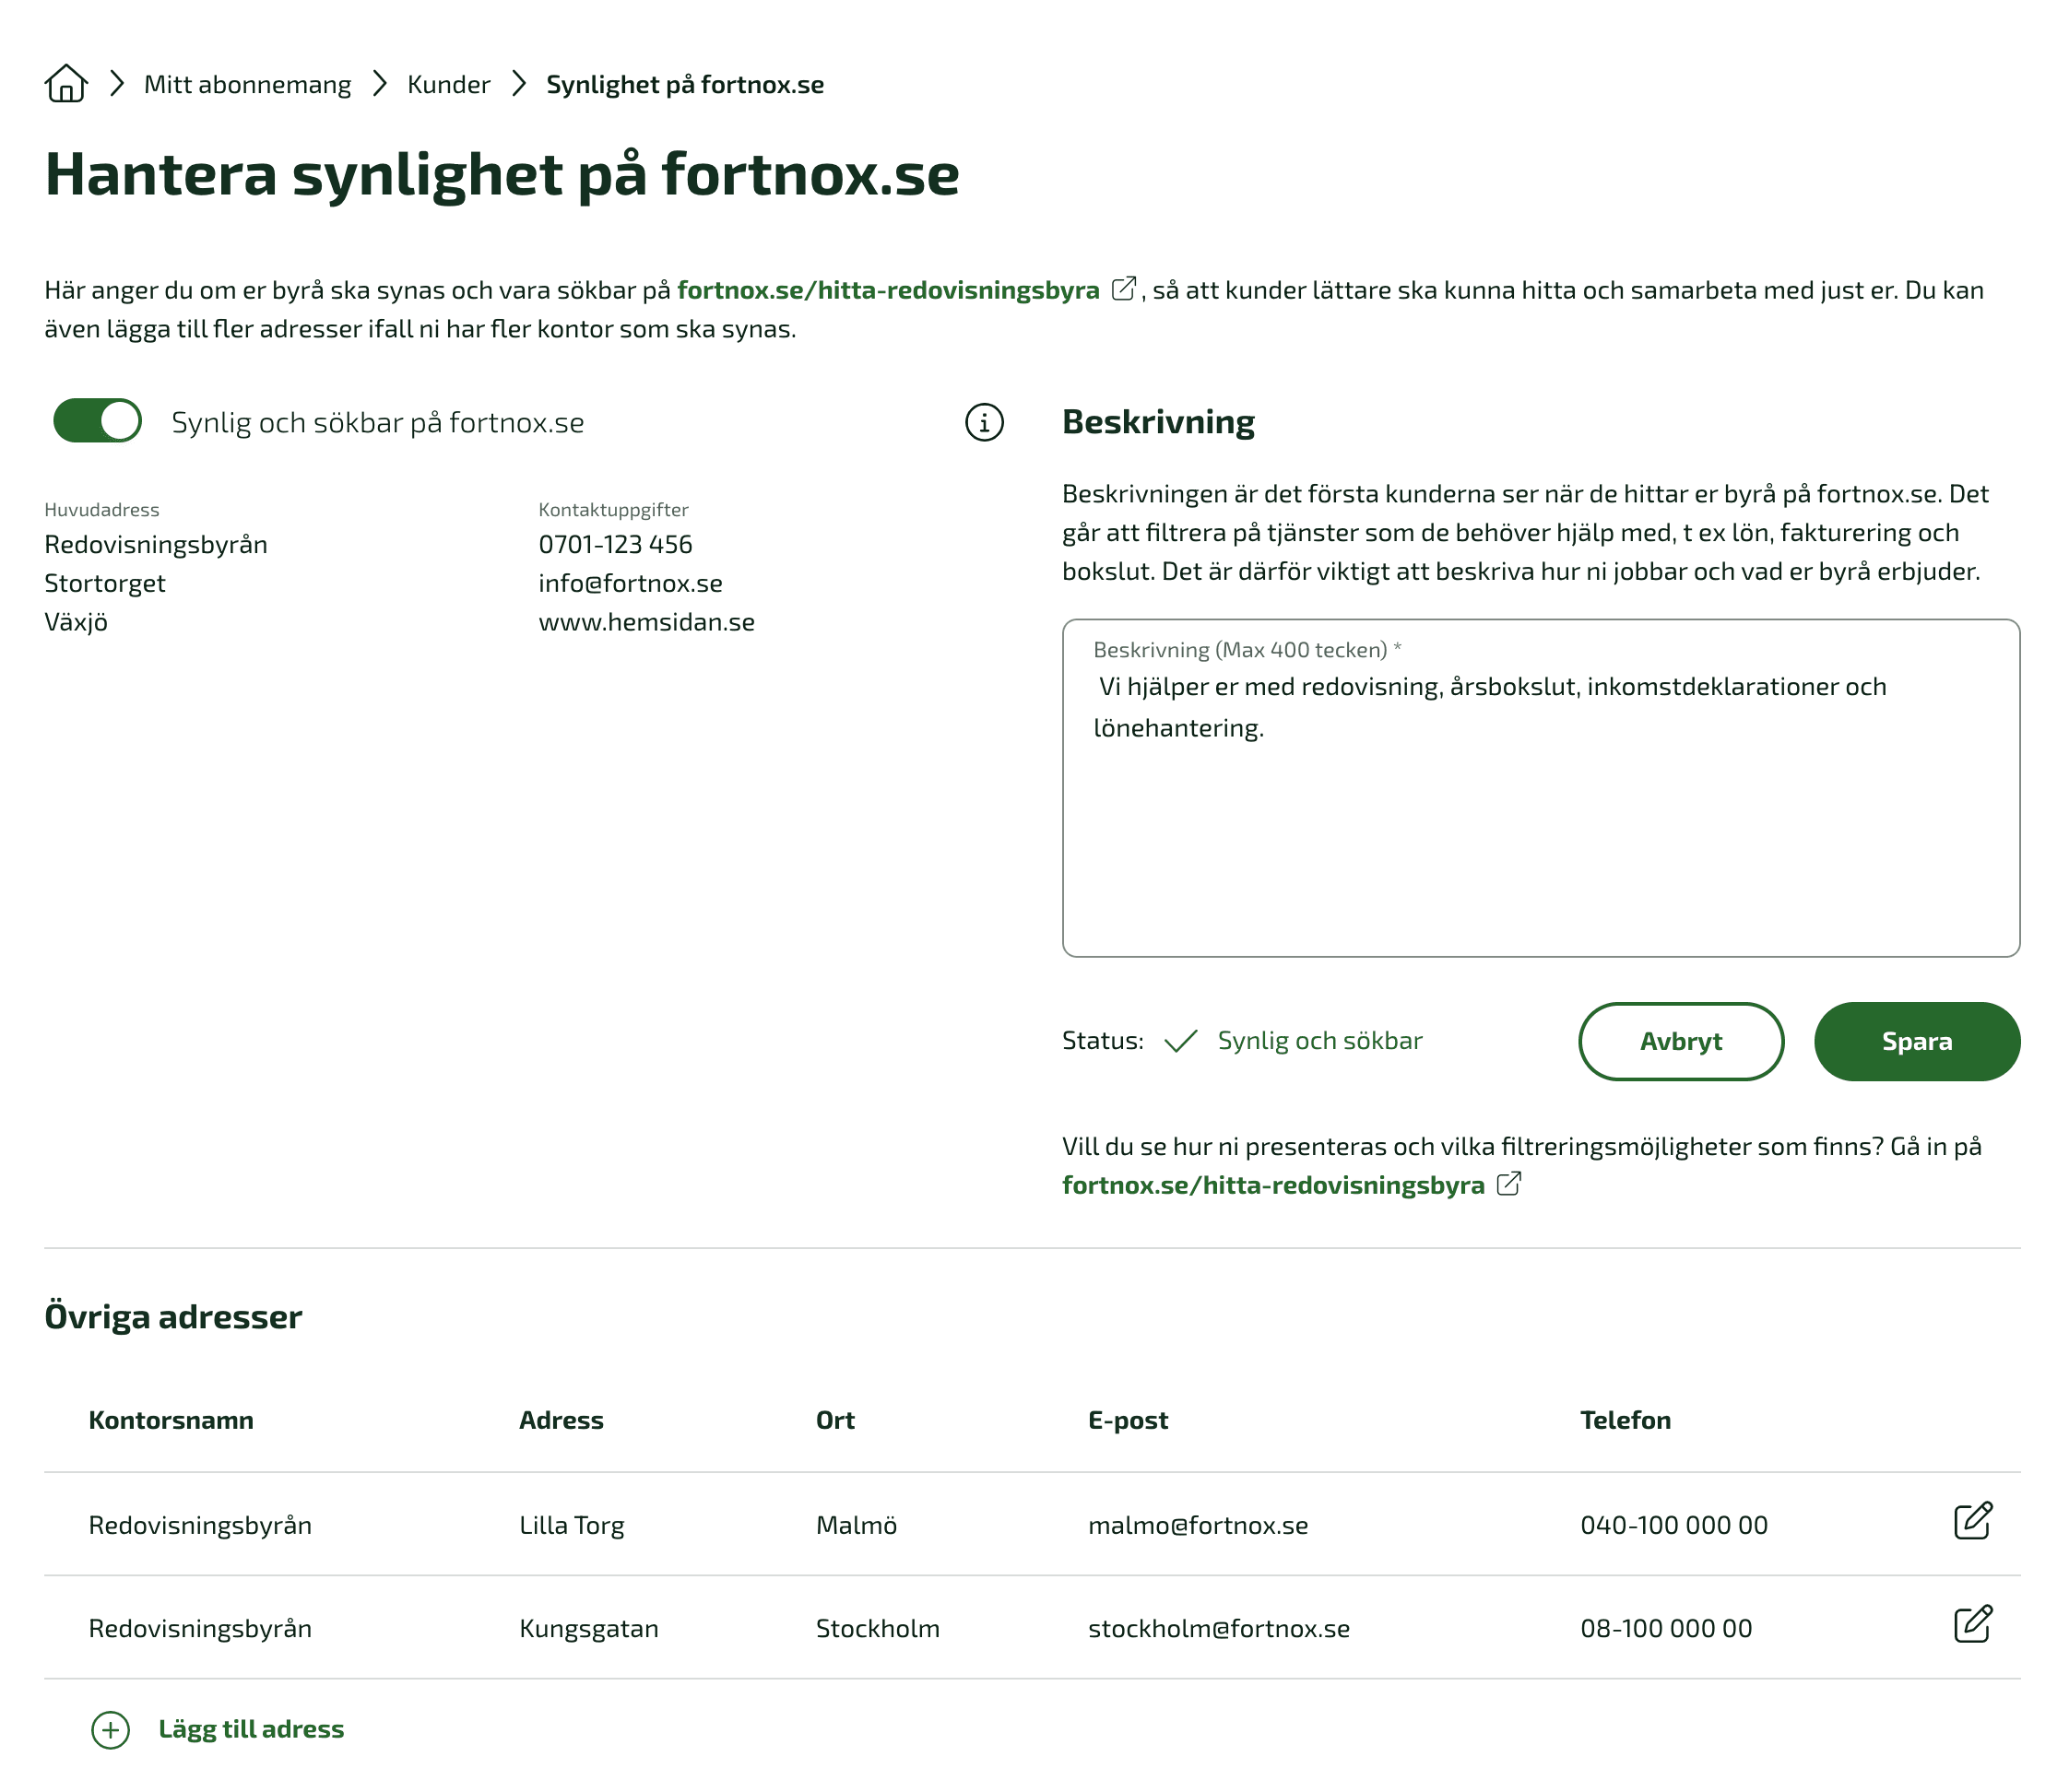Click the Status checkmark icon
The width and height of the screenshot is (2069, 1792).
[x=1180, y=1041]
